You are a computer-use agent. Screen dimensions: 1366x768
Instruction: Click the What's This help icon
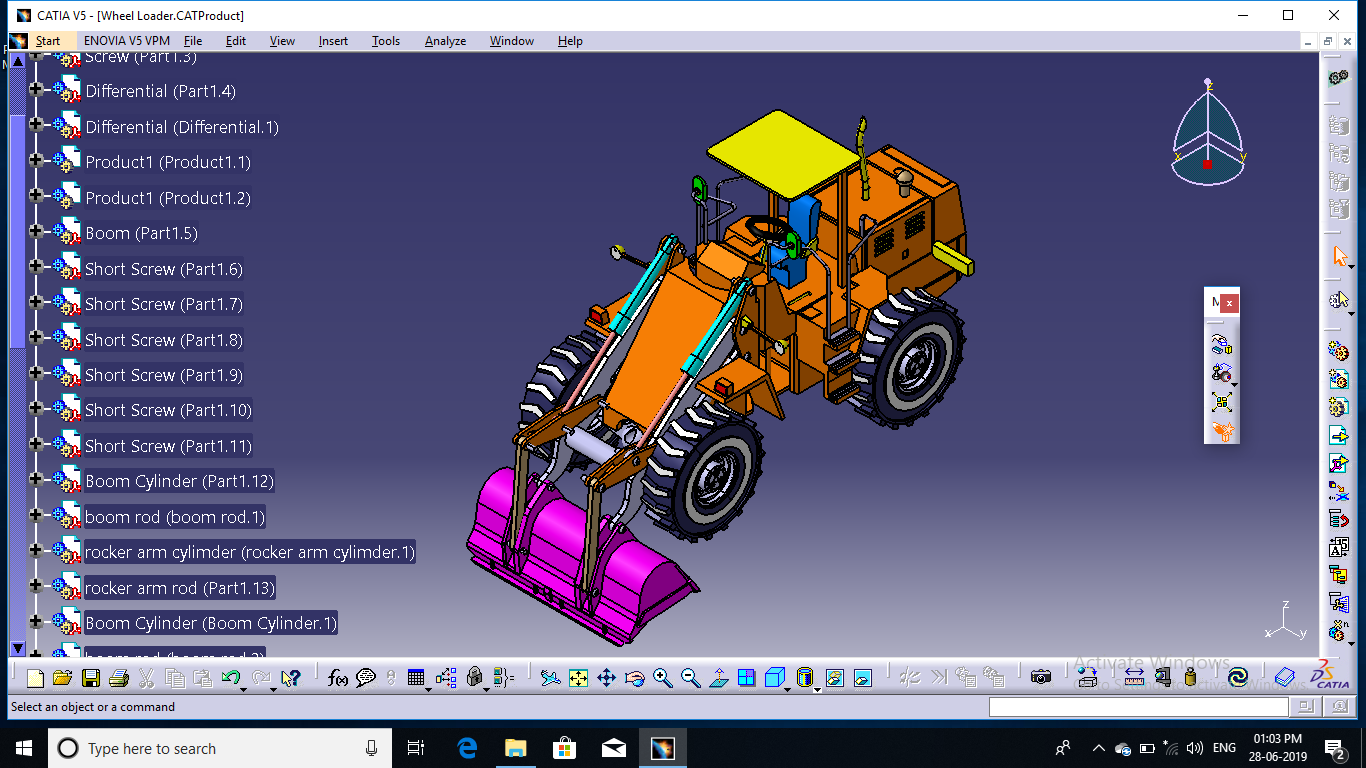[291, 678]
